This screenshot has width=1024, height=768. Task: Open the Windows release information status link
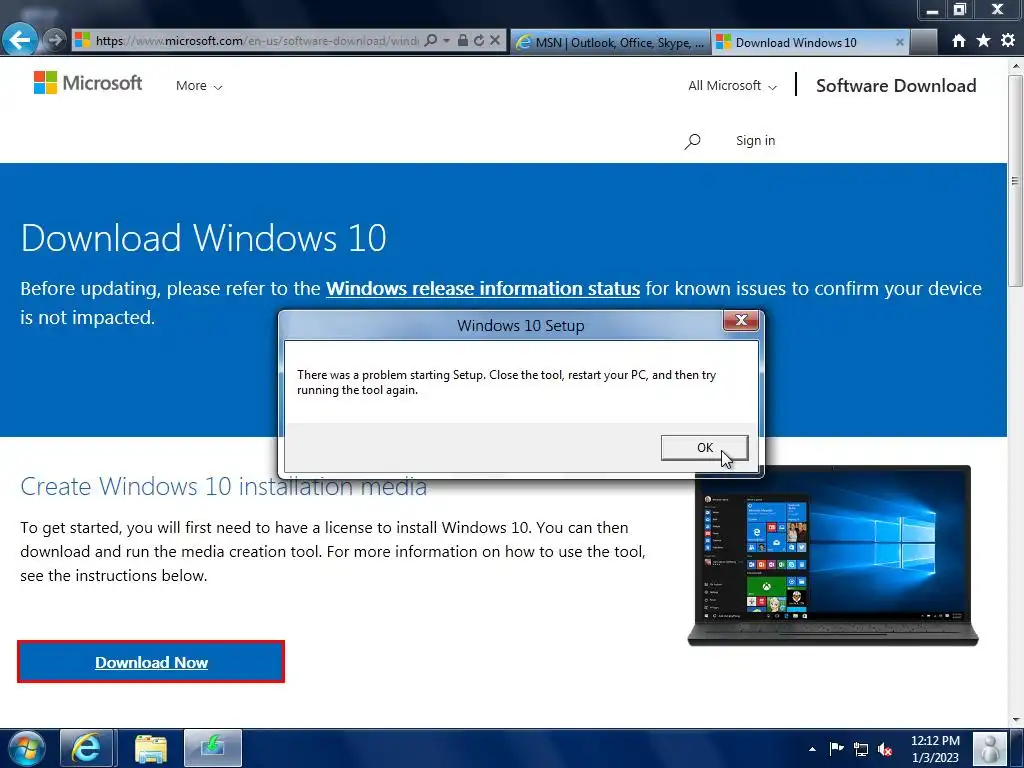coord(483,288)
